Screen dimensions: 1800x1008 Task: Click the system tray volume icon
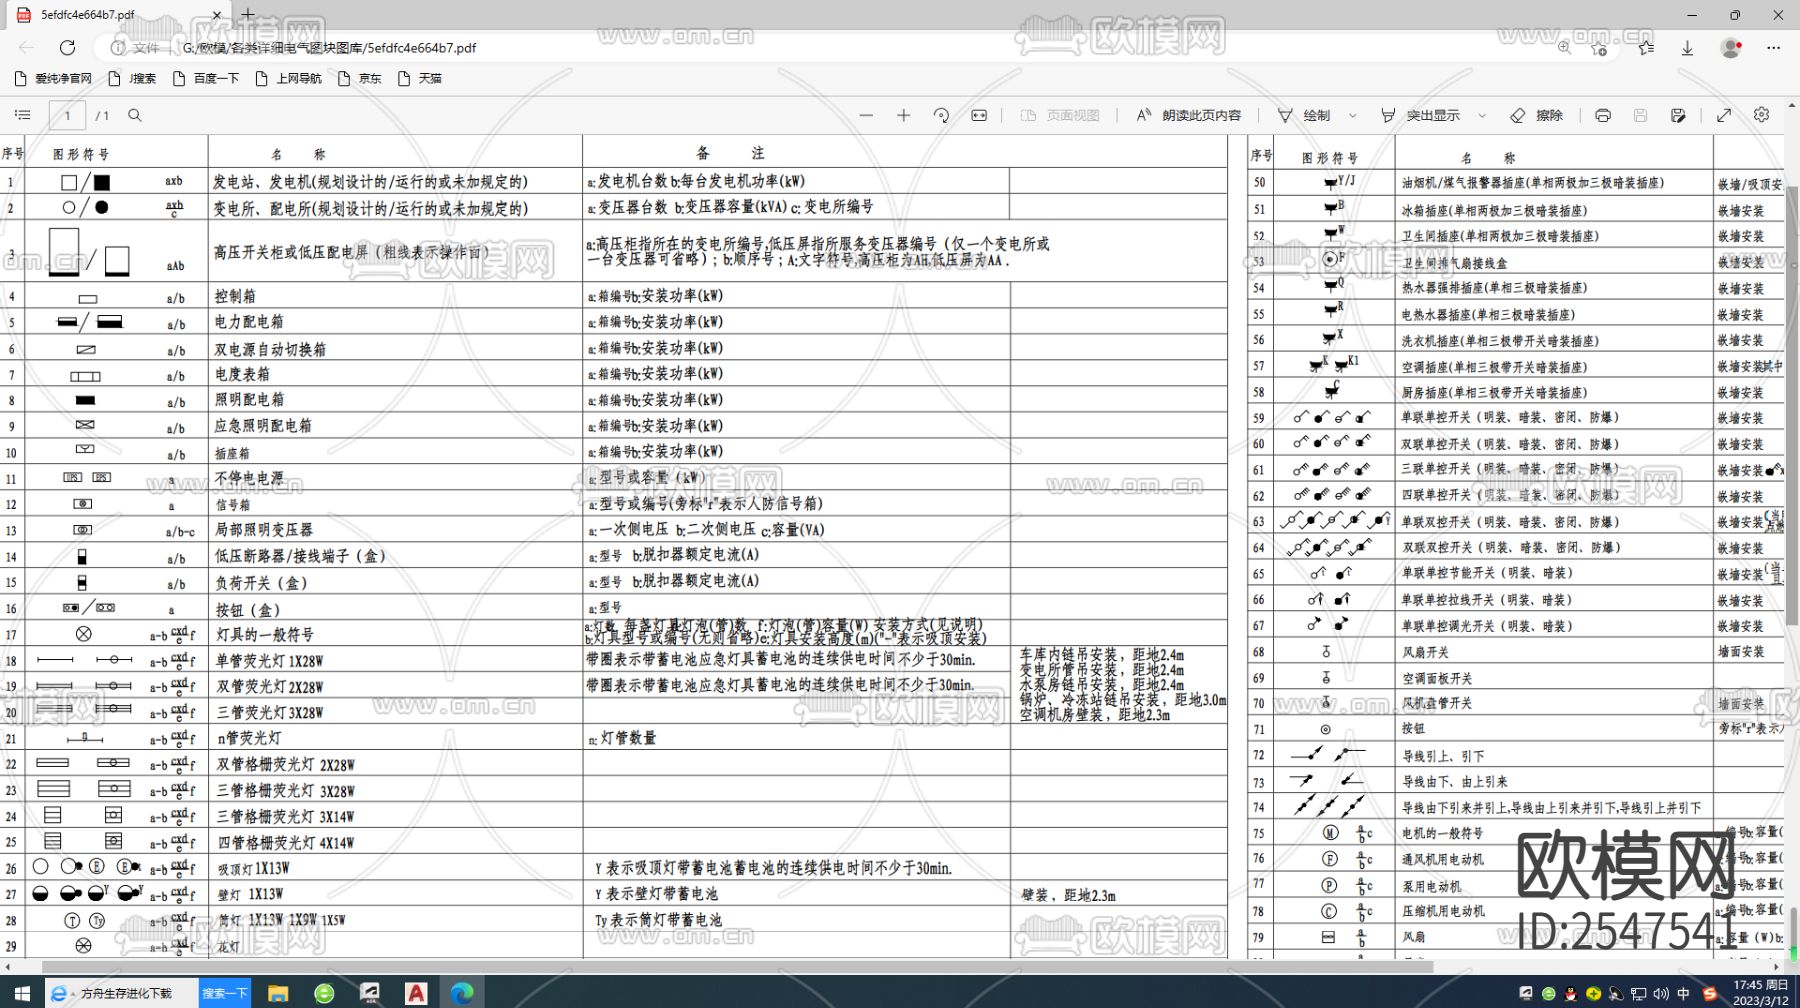point(1660,993)
